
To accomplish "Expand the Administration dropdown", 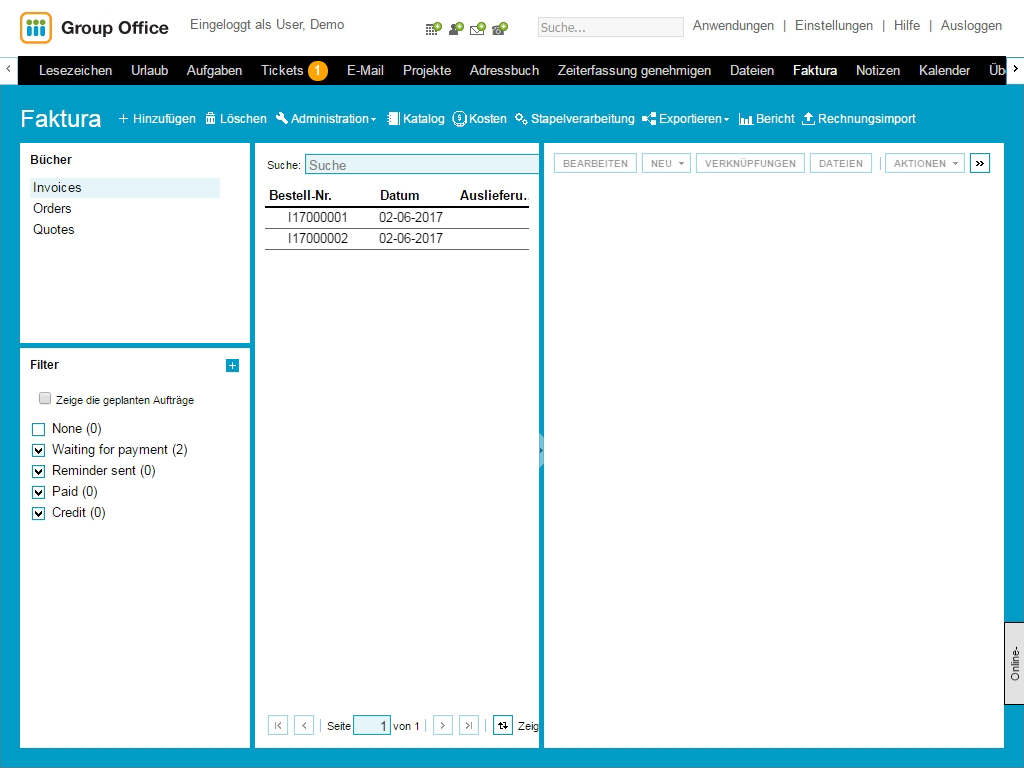I will click(326, 119).
